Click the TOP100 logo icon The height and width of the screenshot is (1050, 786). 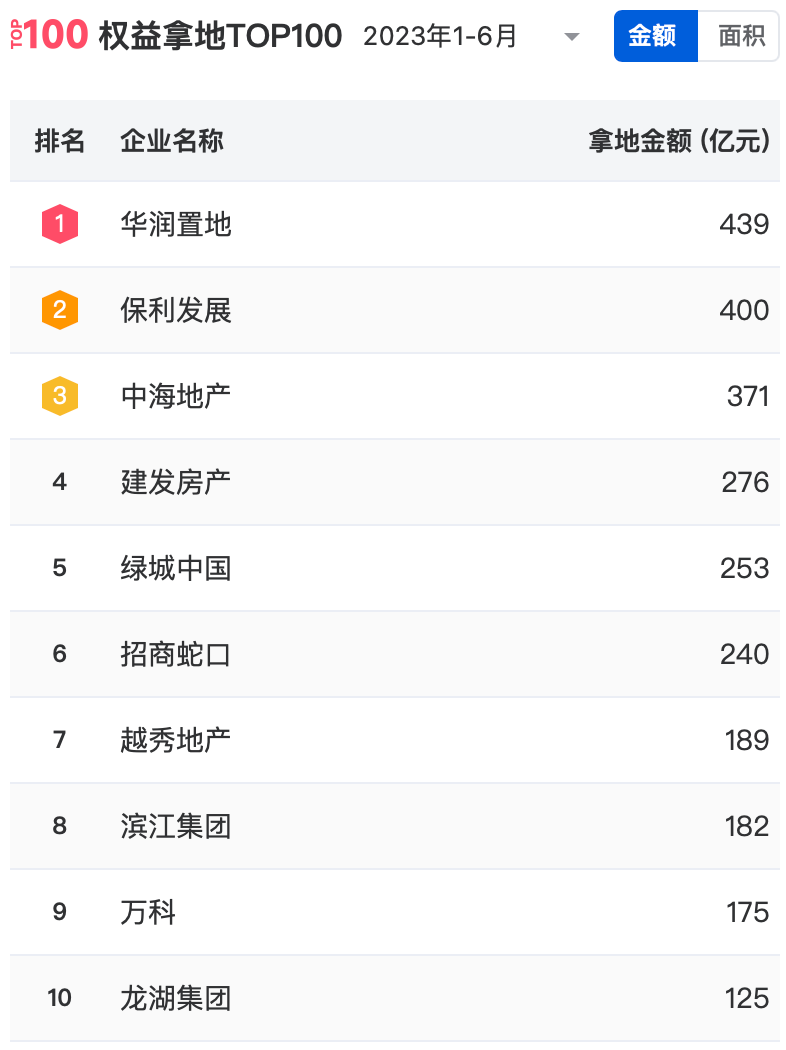49,35
